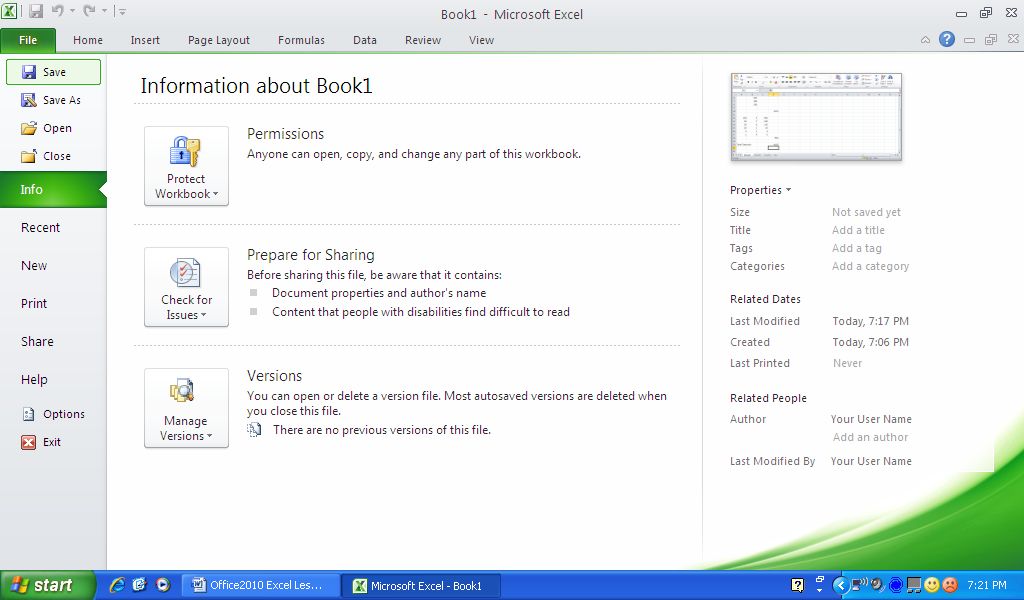The height and width of the screenshot is (600, 1024).
Task: Click the 'Add an author' field
Action: click(x=871, y=437)
